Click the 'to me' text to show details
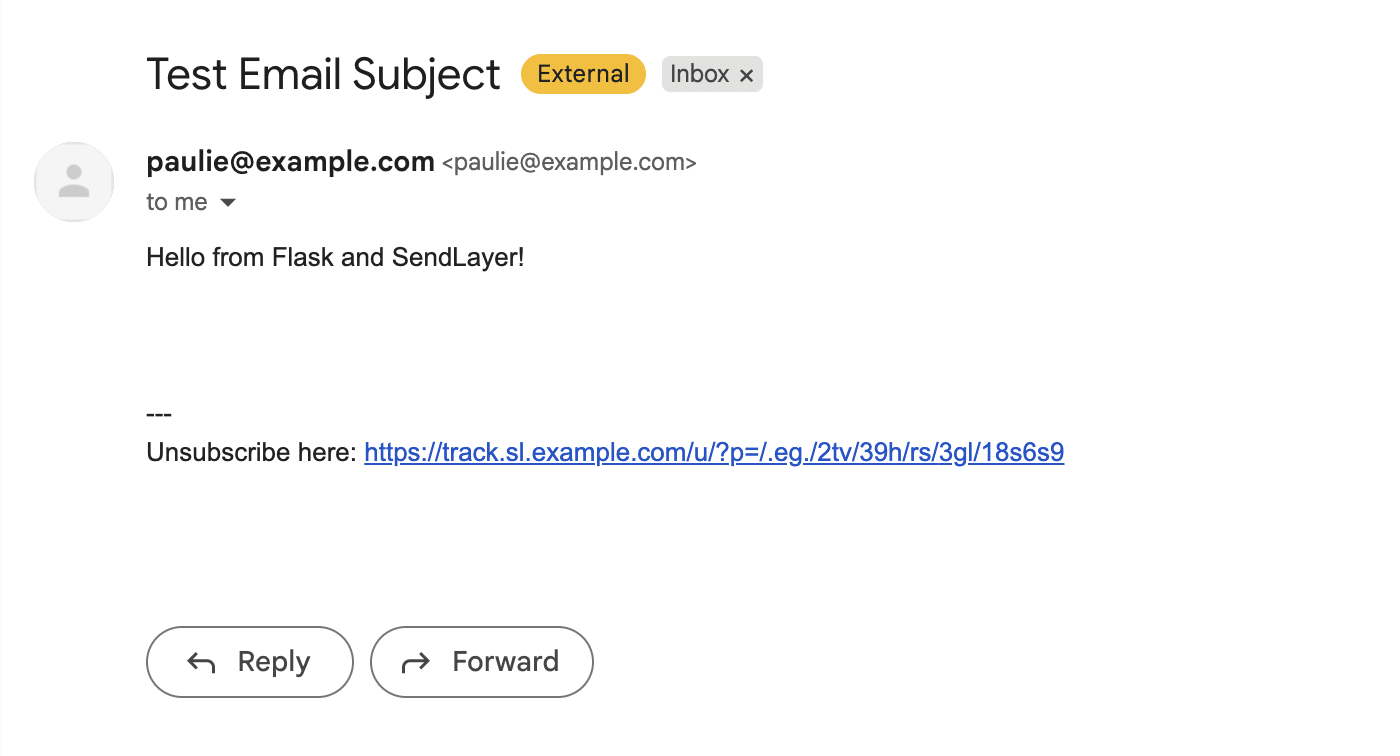 point(177,201)
